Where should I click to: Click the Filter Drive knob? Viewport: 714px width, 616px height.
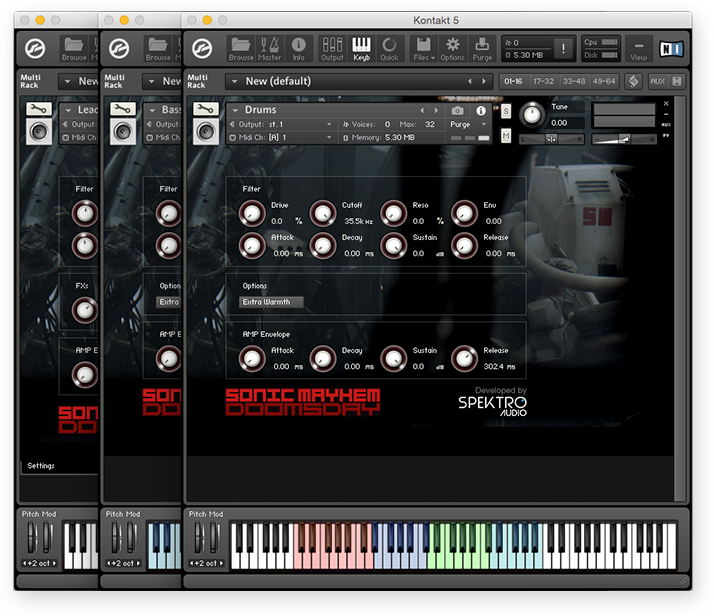252,213
